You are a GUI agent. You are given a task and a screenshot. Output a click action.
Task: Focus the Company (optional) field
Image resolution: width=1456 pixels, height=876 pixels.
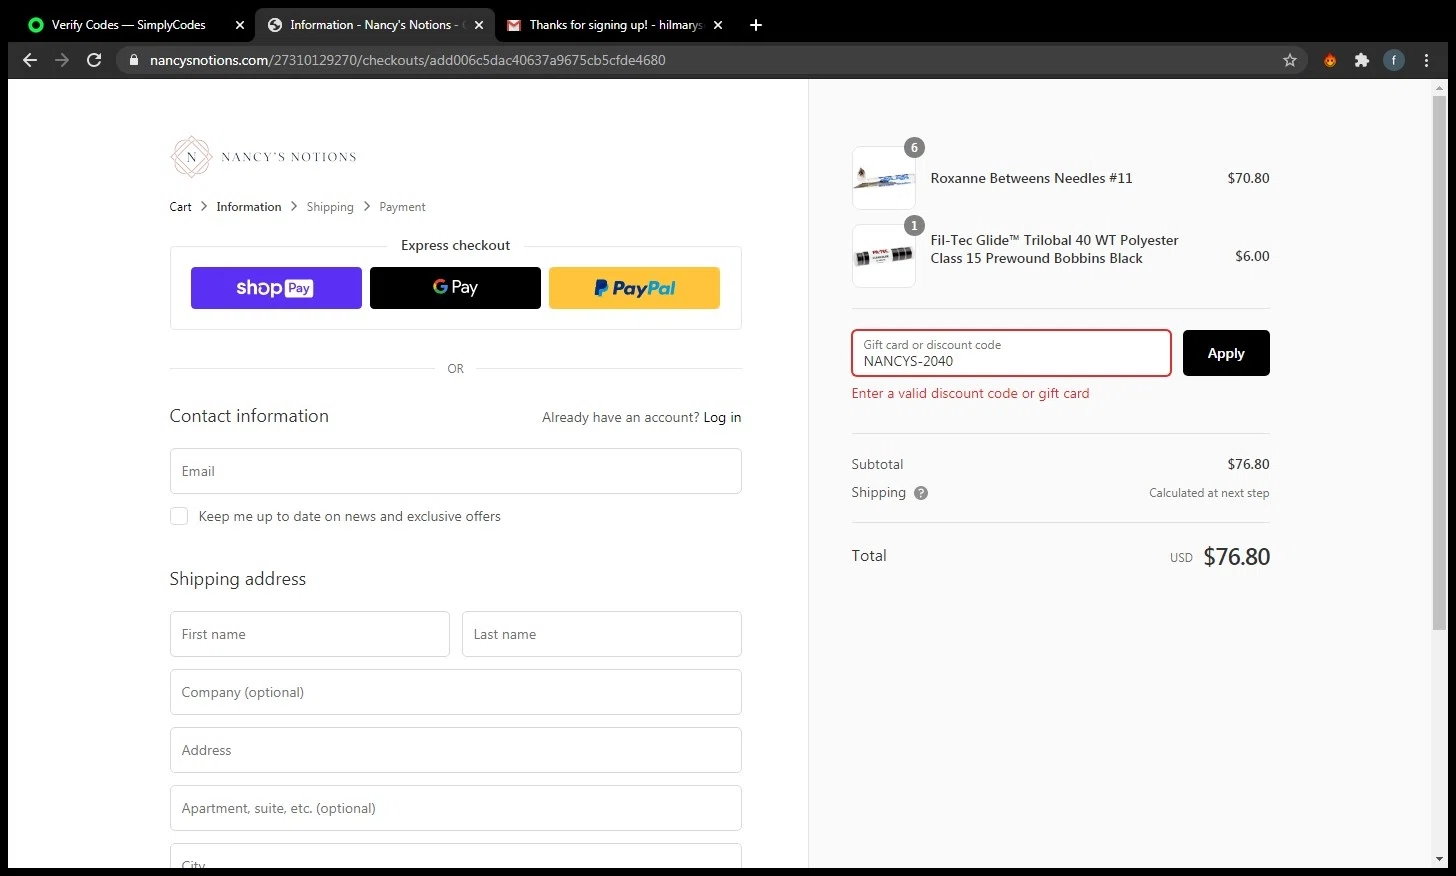pyautogui.click(x=455, y=692)
